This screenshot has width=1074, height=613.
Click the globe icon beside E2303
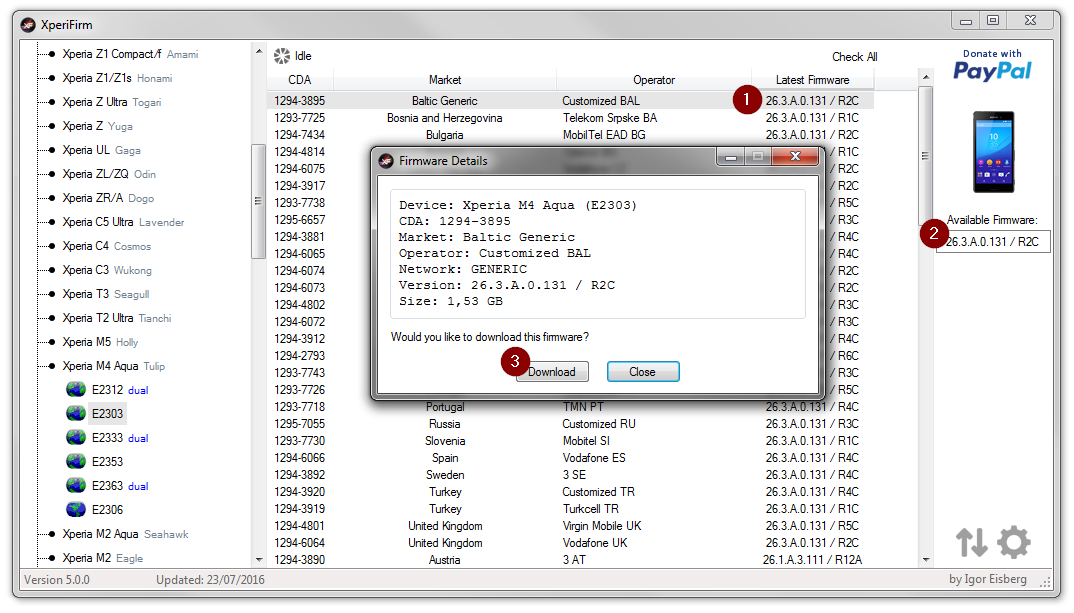pyautogui.click(x=76, y=414)
